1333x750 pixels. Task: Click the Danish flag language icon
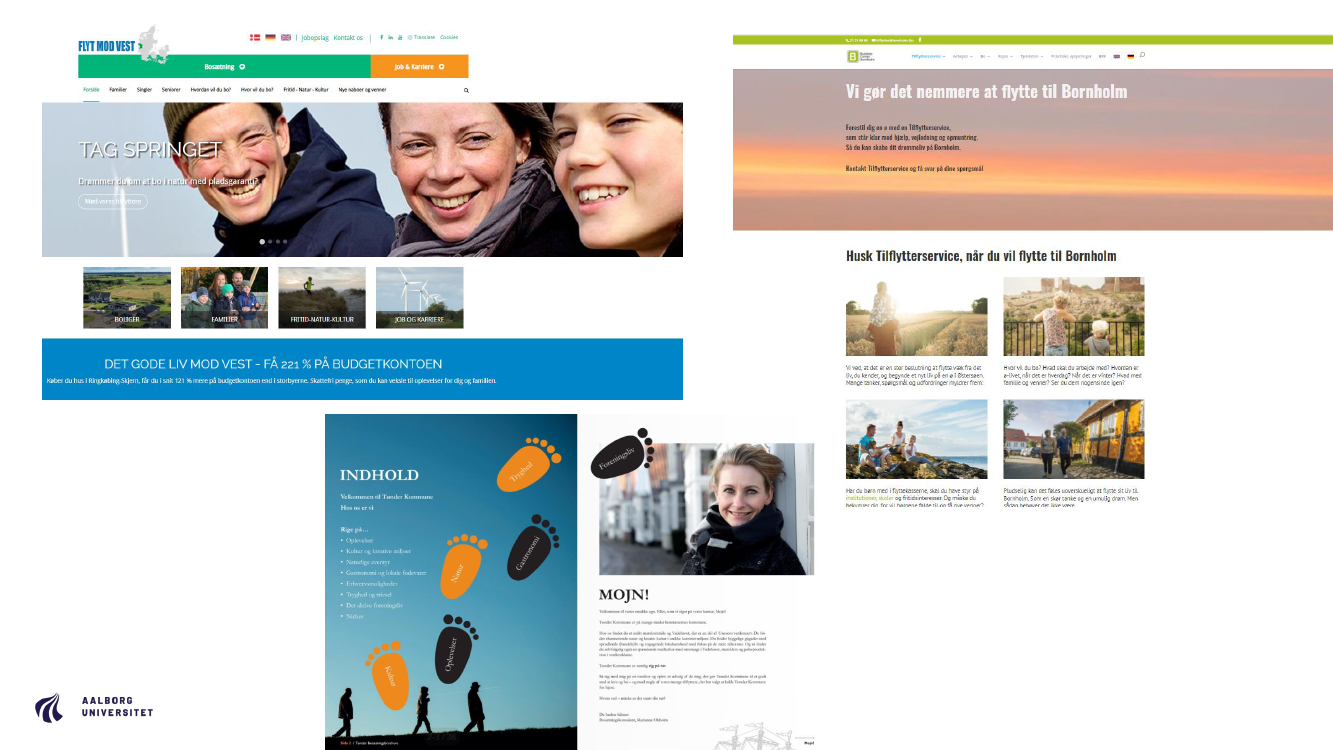tap(255, 38)
